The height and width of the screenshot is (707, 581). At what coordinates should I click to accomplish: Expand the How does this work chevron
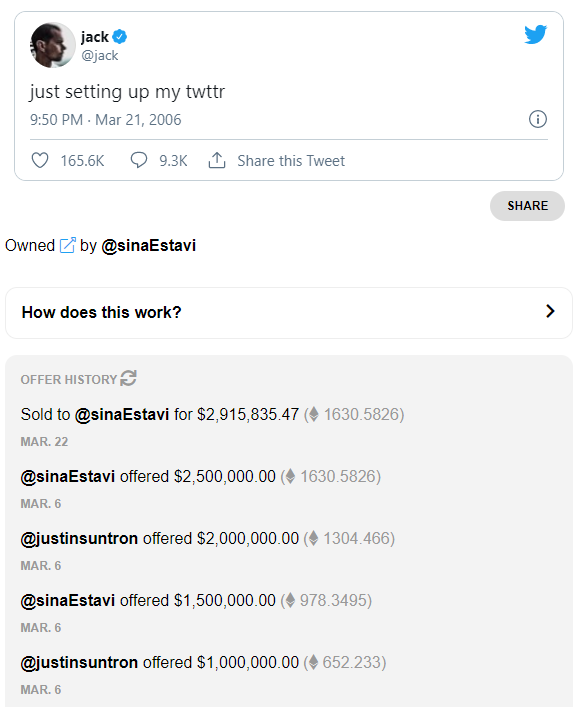[x=550, y=311]
